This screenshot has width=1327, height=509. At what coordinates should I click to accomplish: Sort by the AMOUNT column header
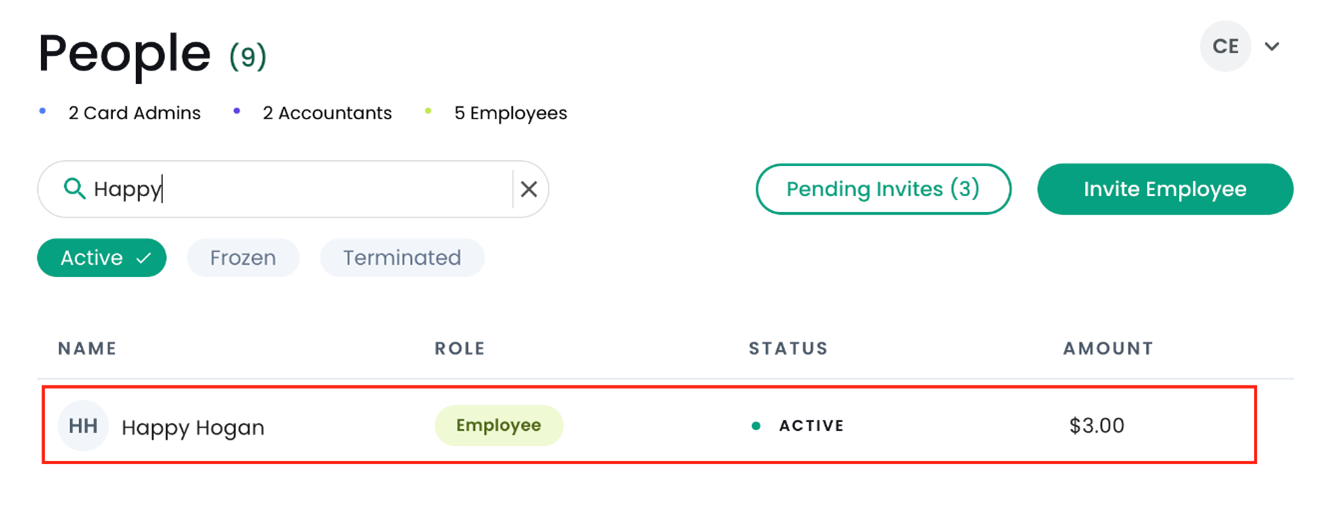pos(1108,349)
